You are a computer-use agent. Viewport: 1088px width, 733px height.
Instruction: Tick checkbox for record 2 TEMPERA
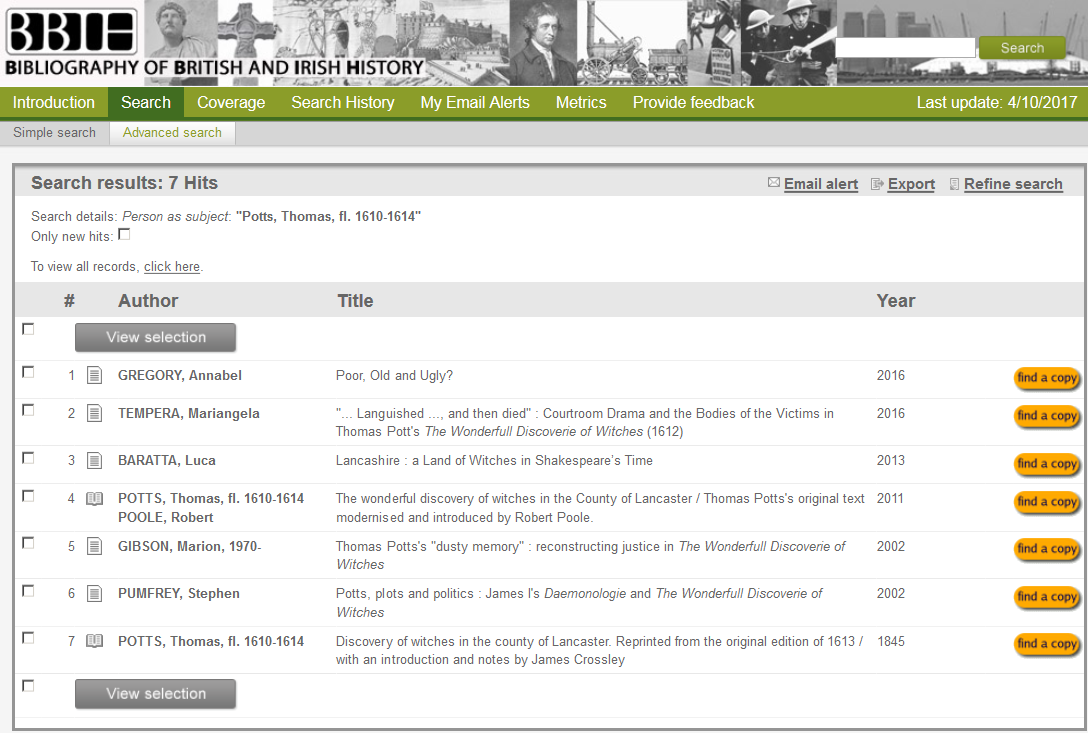(28, 410)
